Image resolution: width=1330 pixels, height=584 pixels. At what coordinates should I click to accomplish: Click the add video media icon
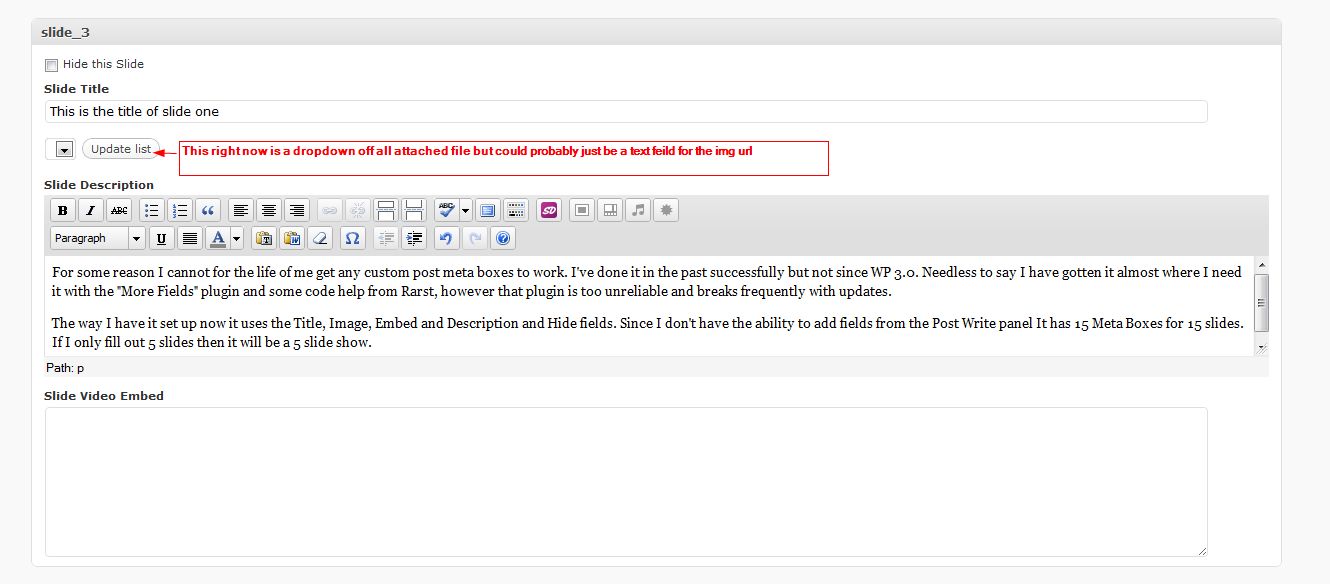tap(609, 210)
